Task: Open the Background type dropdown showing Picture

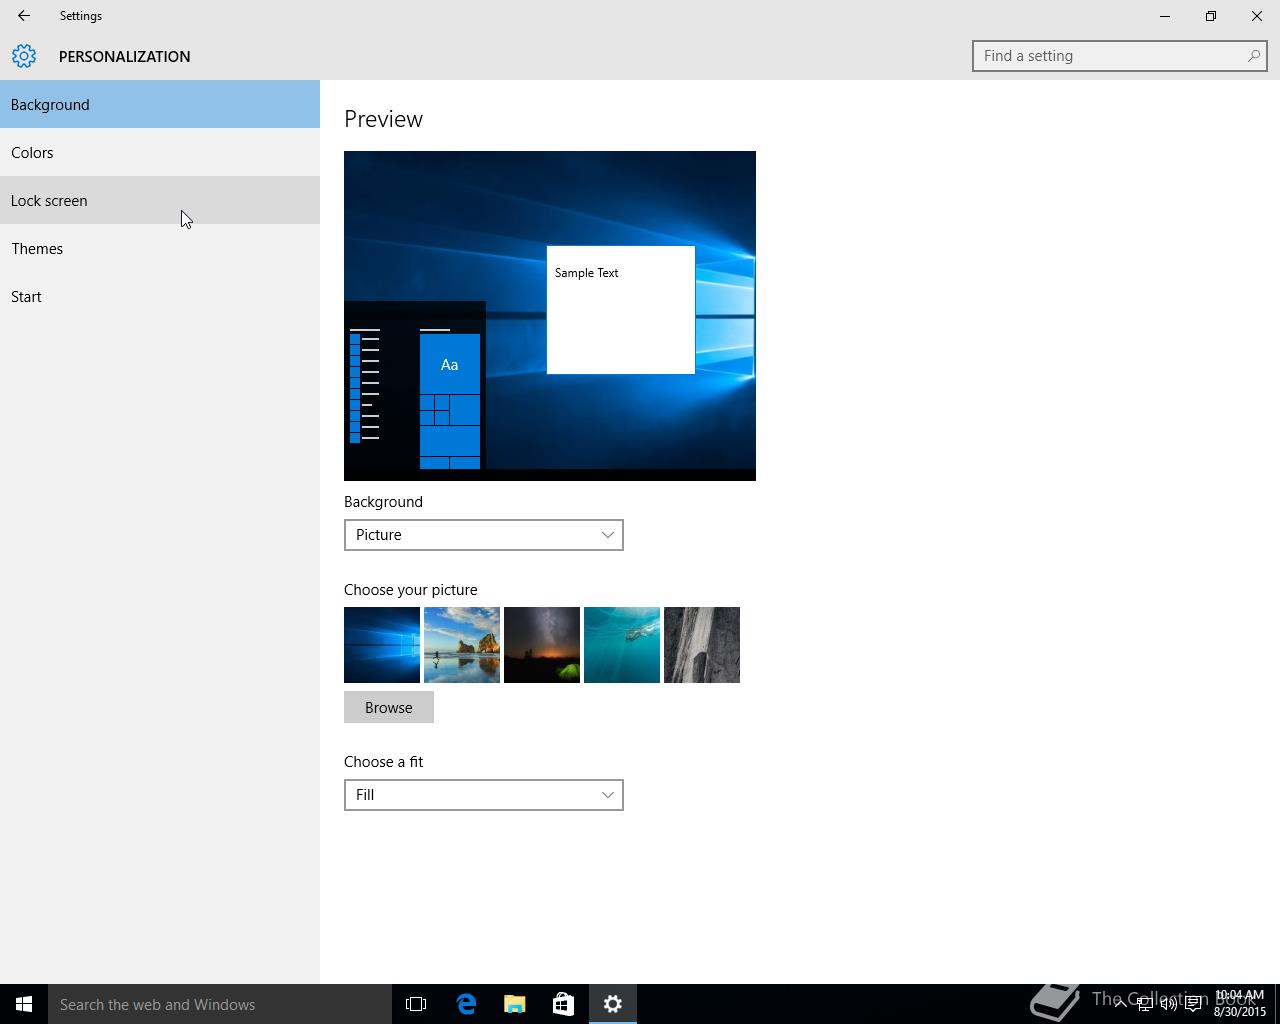Action: [484, 535]
